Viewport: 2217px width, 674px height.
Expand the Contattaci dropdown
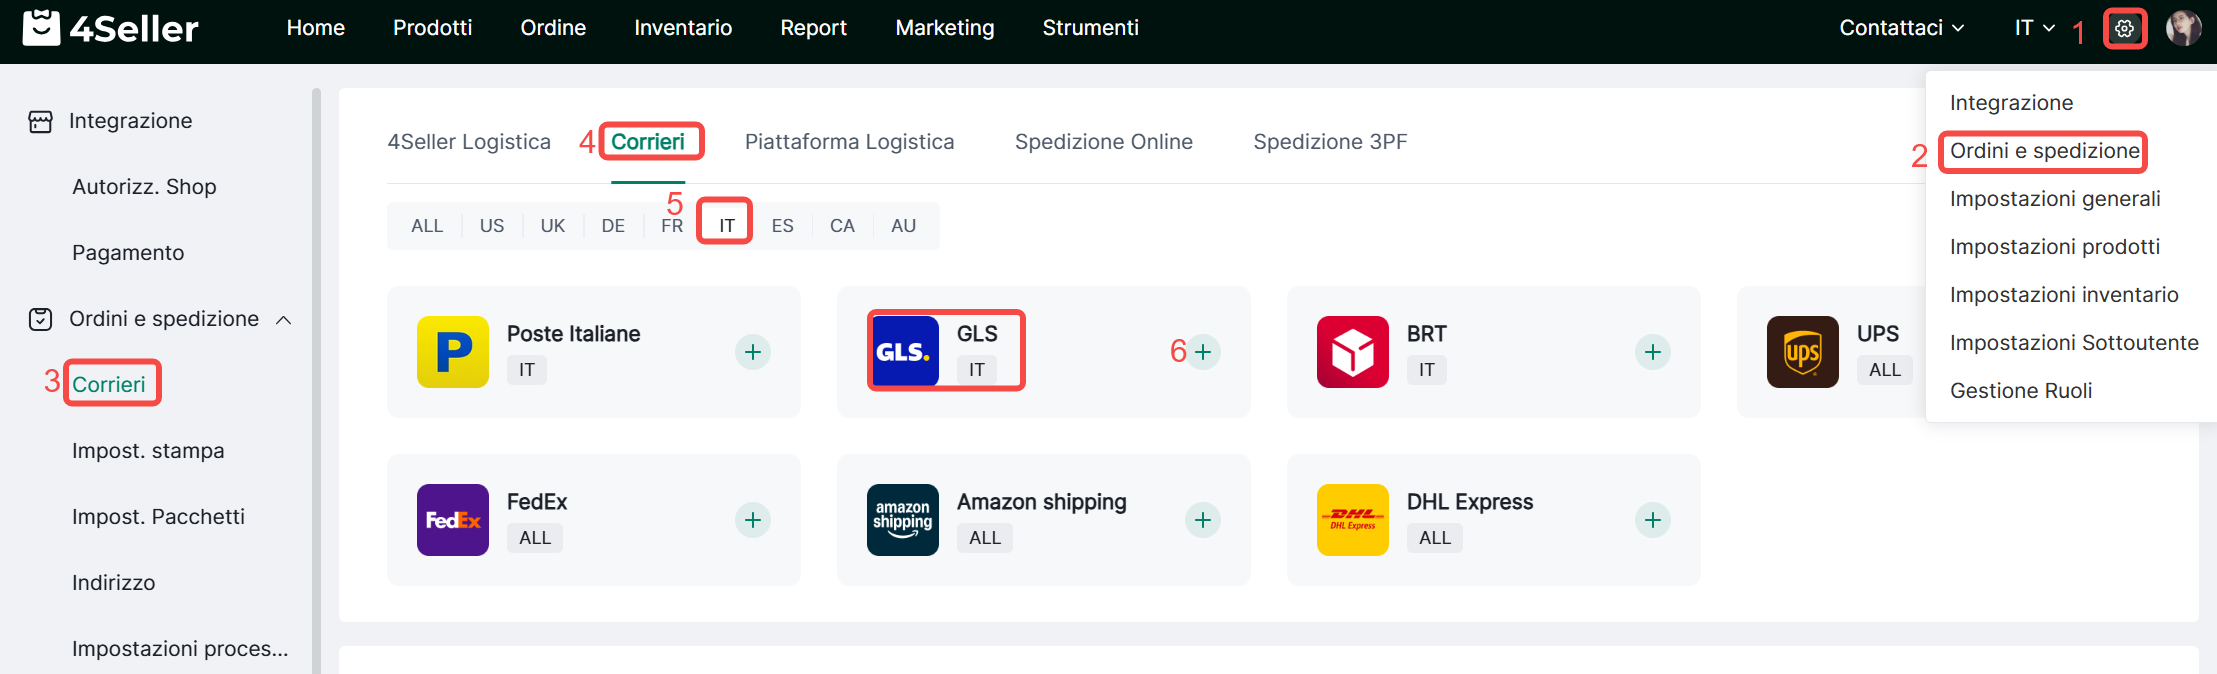coord(1901,28)
